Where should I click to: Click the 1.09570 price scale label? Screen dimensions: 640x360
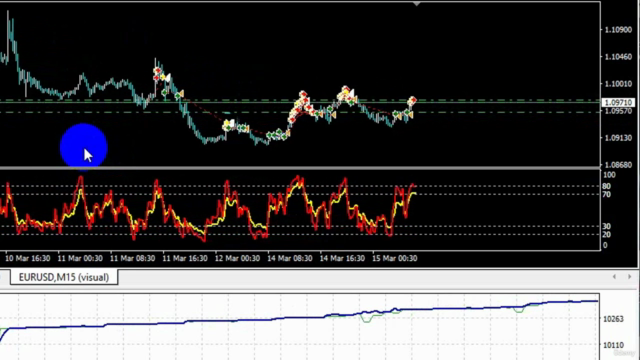[x=618, y=111]
